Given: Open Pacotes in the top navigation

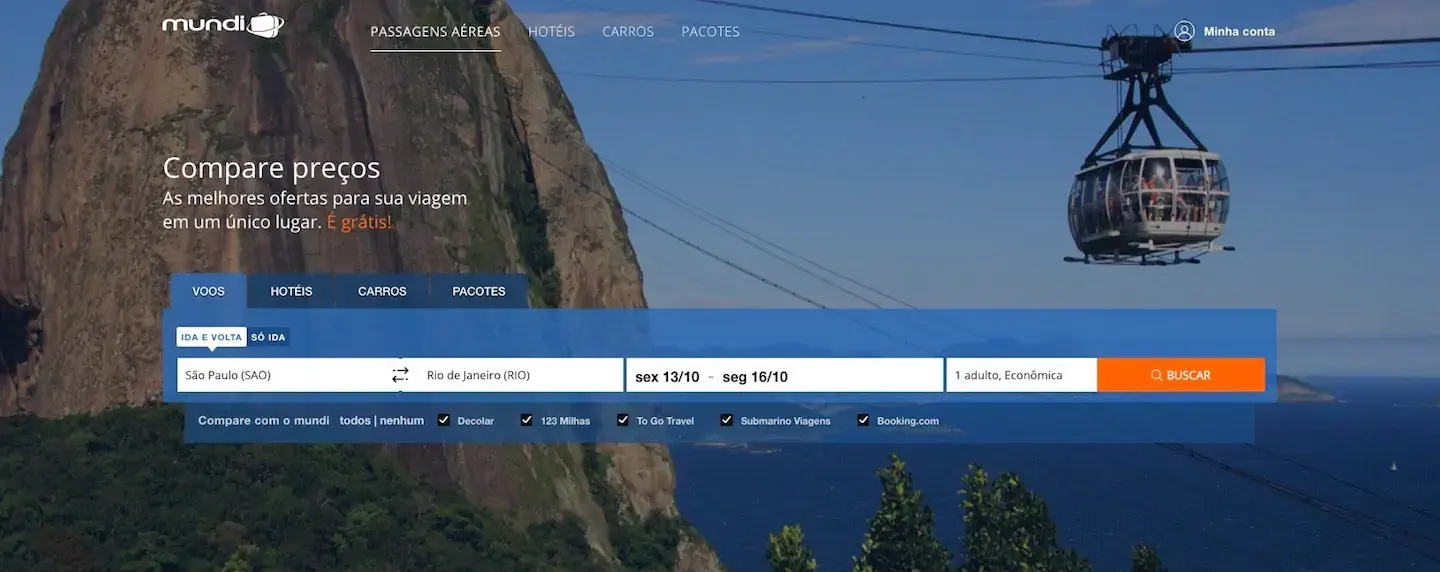Looking at the screenshot, I should pos(710,32).
